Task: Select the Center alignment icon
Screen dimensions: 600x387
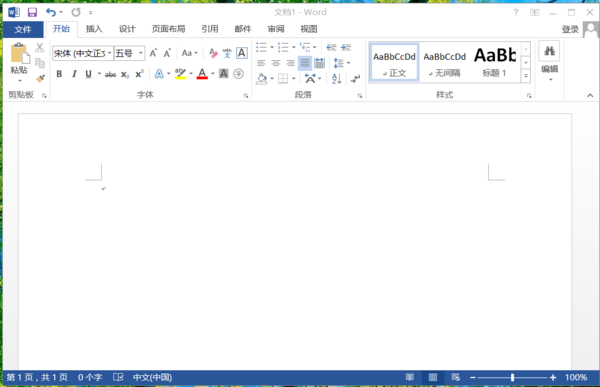Action: click(276, 63)
